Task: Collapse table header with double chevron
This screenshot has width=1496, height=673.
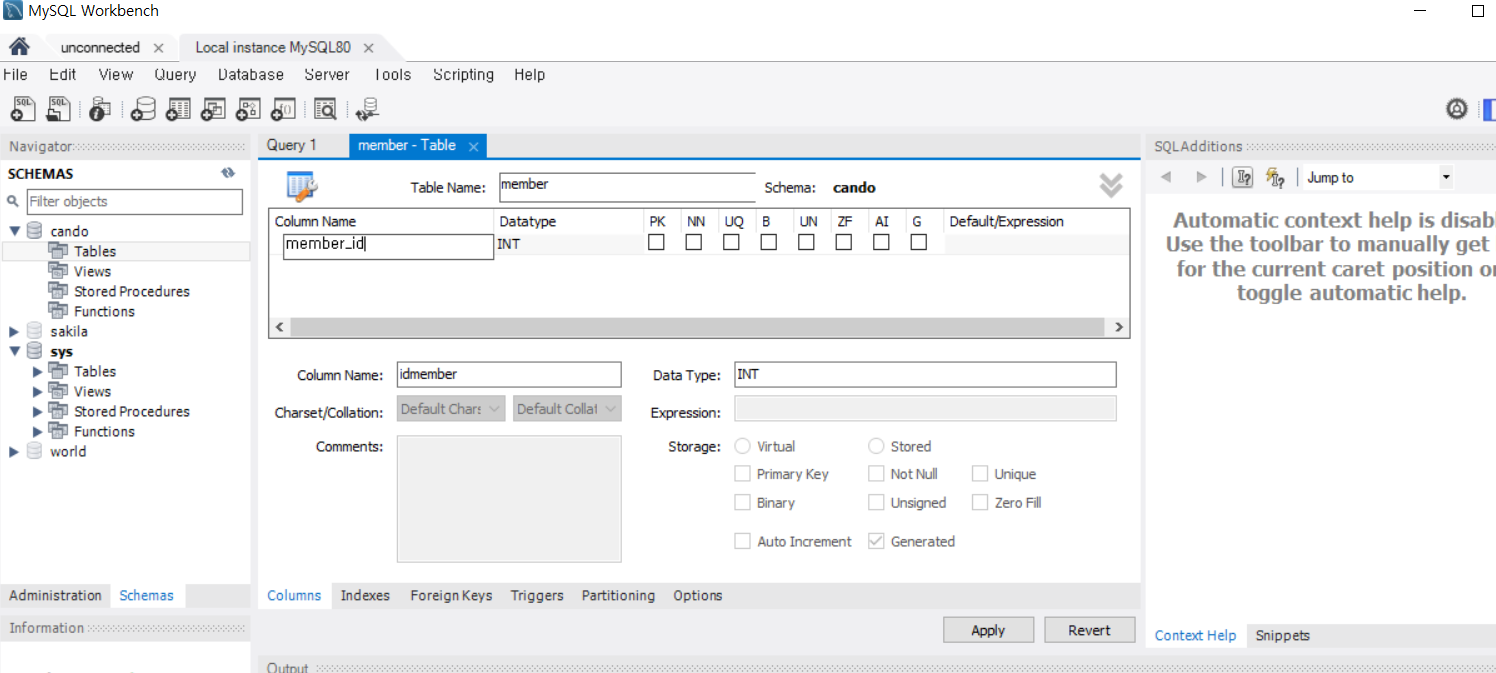Action: pos(1111,185)
